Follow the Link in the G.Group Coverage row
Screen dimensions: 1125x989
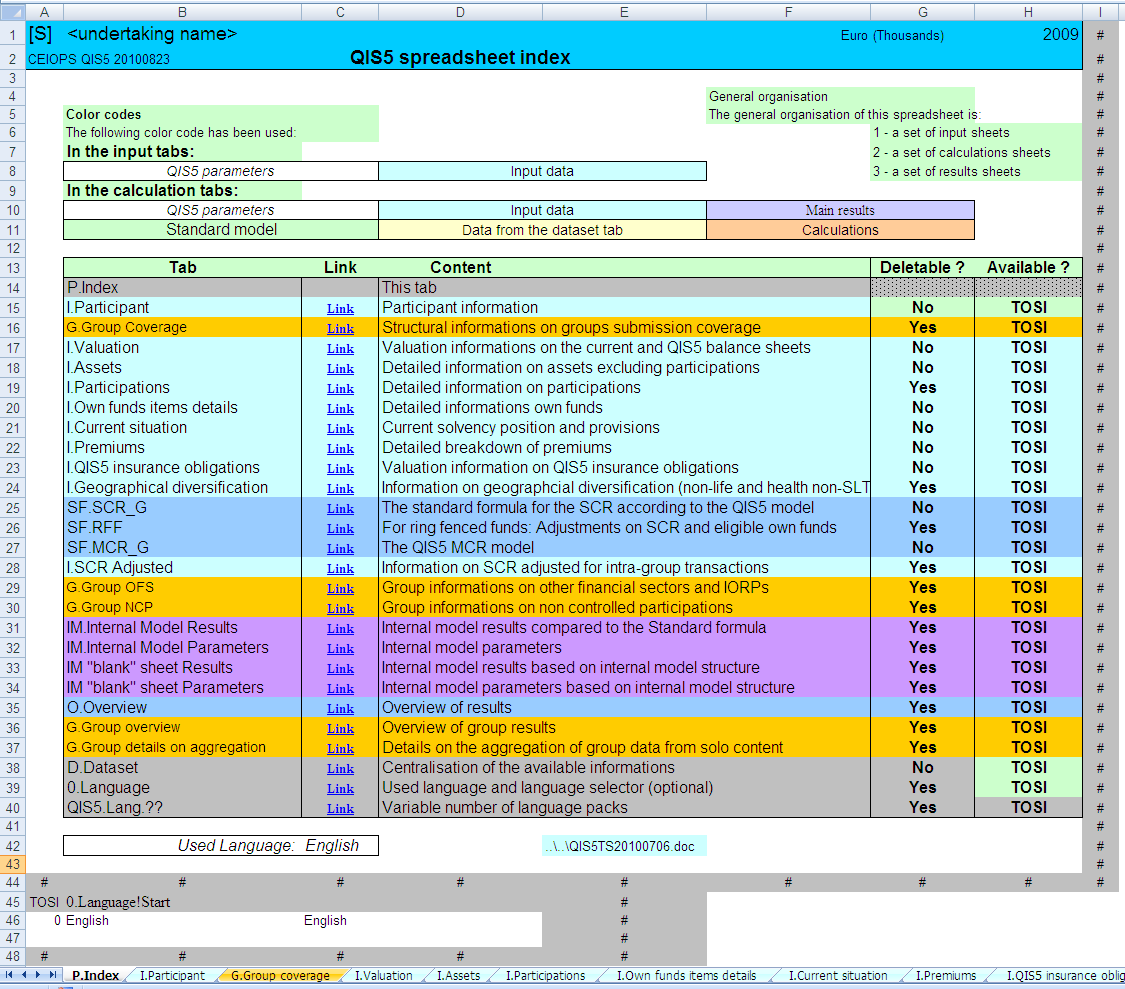[340, 329]
